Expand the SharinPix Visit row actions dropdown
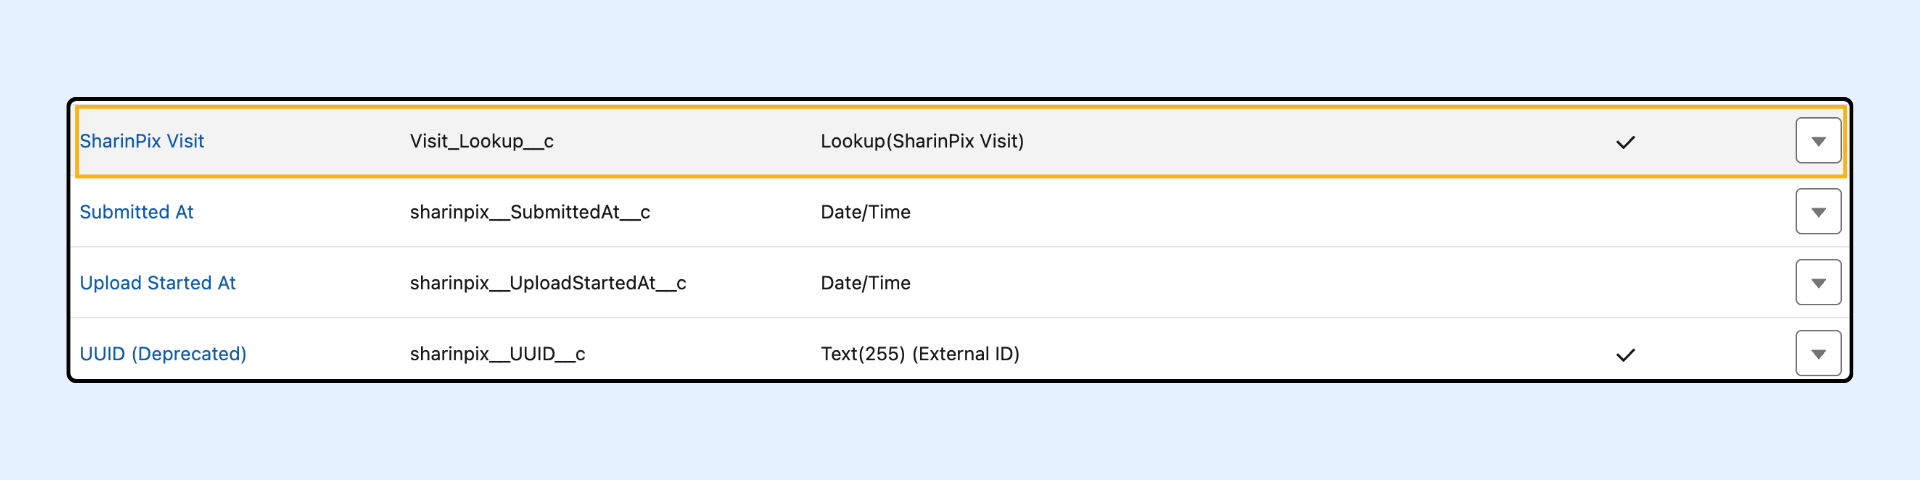This screenshot has width=1920, height=480. pyautogui.click(x=1818, y=141)
